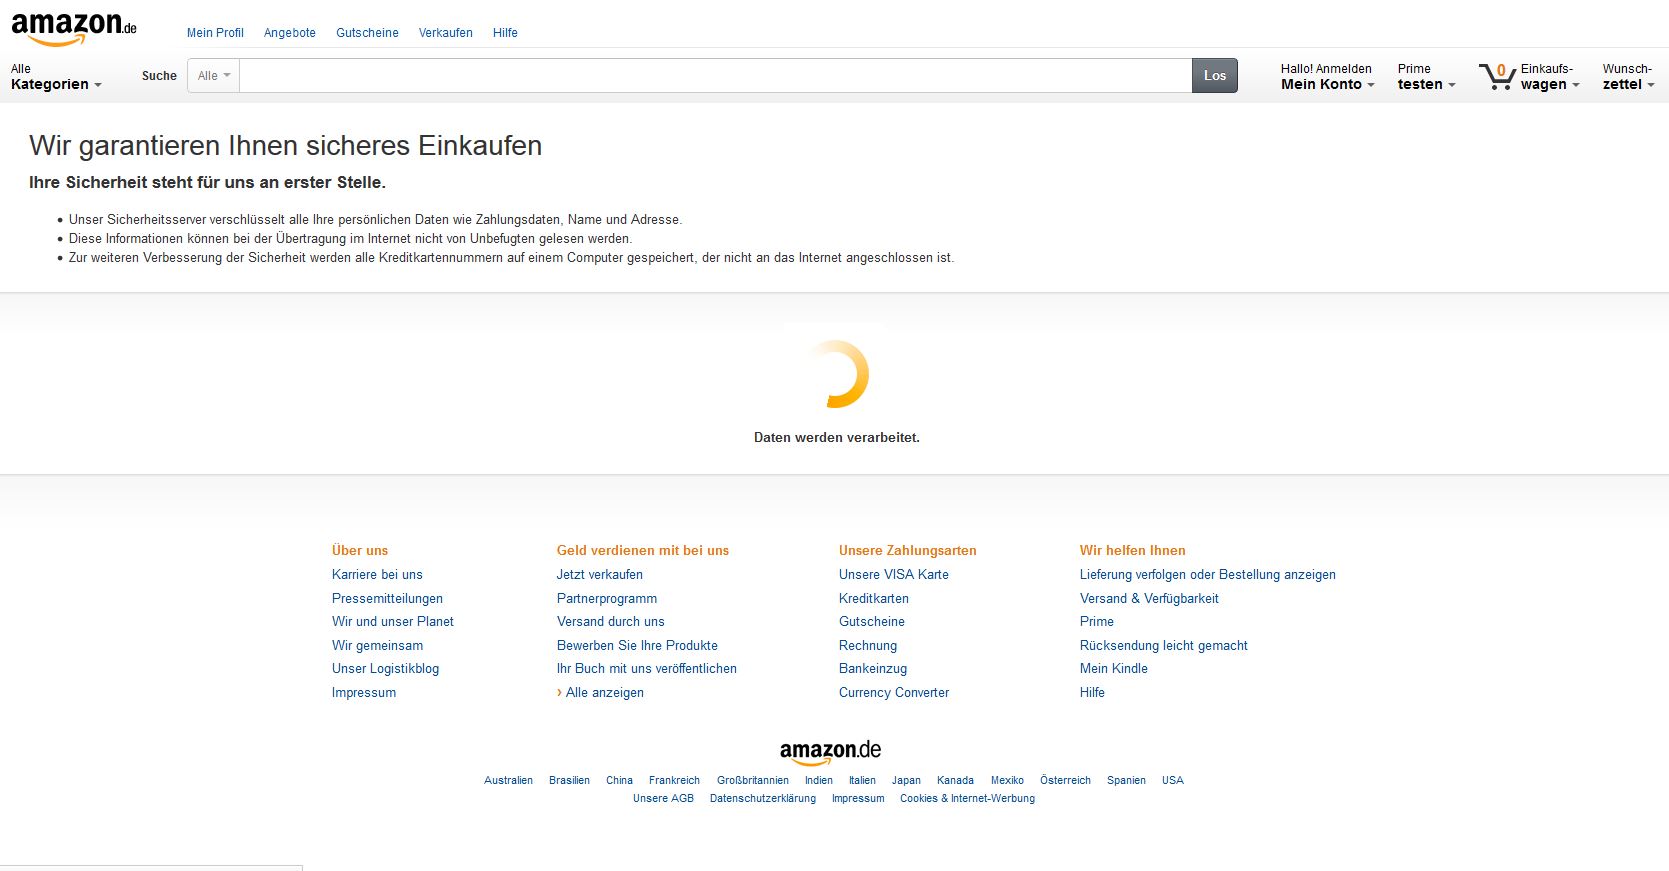Open Cookies & Internet-Werbung link
This screenshot has width=1669, height=871.
967,799
